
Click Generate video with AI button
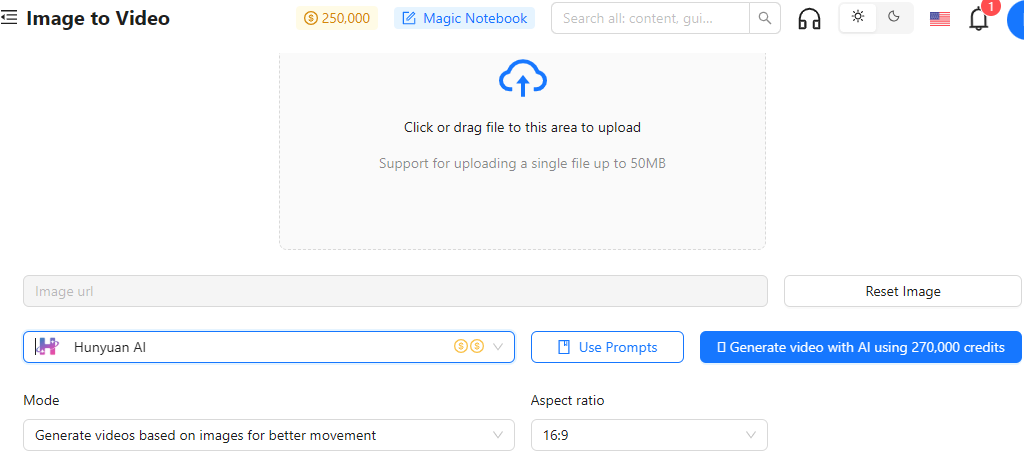(861, 347)
